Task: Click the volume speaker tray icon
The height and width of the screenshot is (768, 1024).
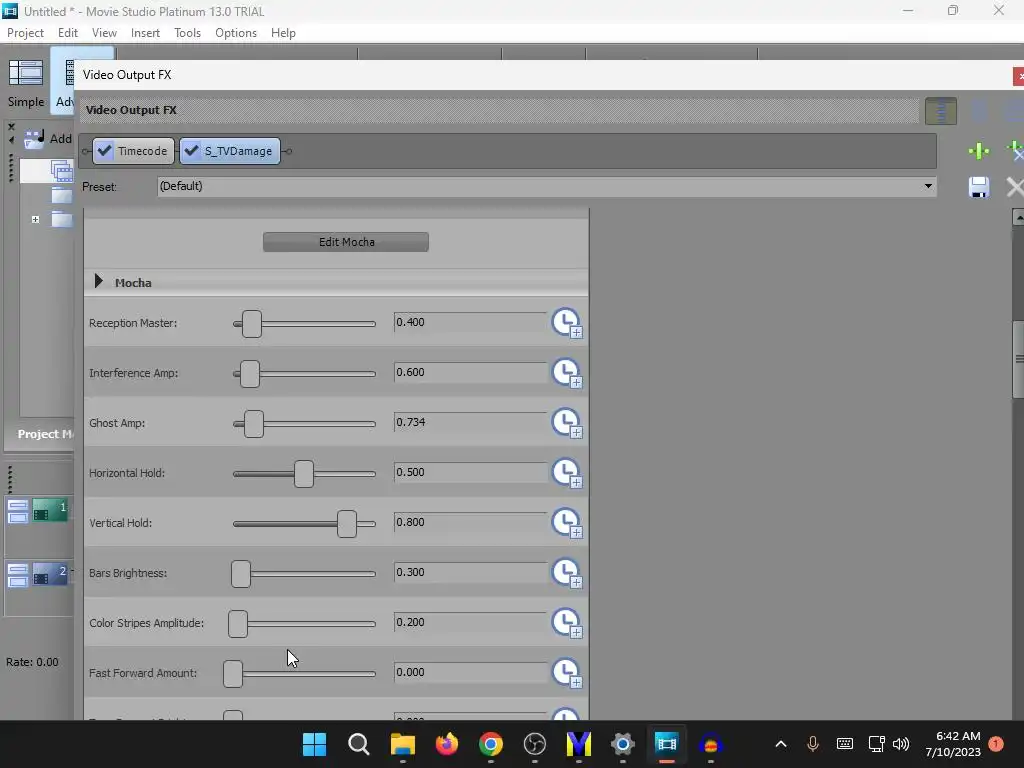Action: 901,744
